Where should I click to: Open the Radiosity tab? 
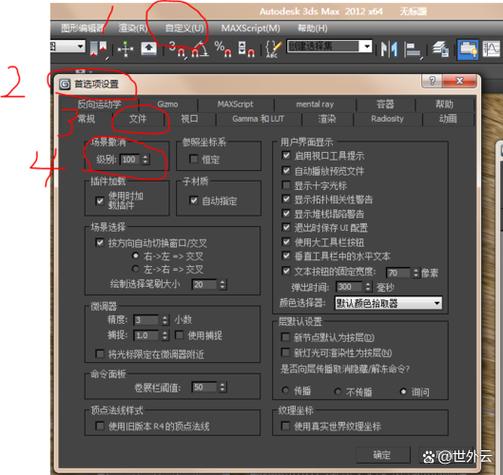pos(387,119)
